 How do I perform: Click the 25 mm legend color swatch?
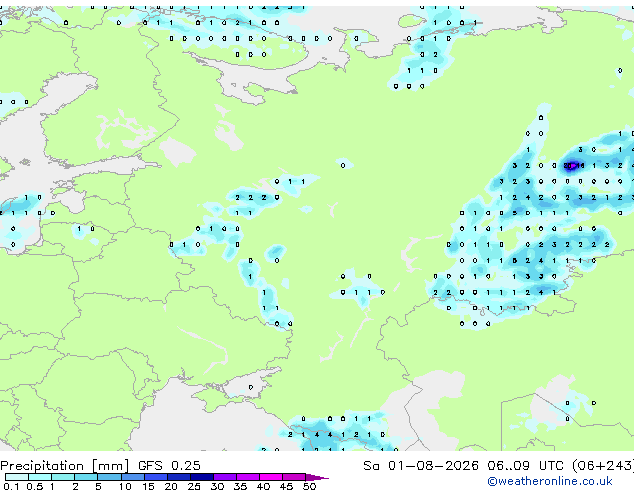[x=201, y=477]
